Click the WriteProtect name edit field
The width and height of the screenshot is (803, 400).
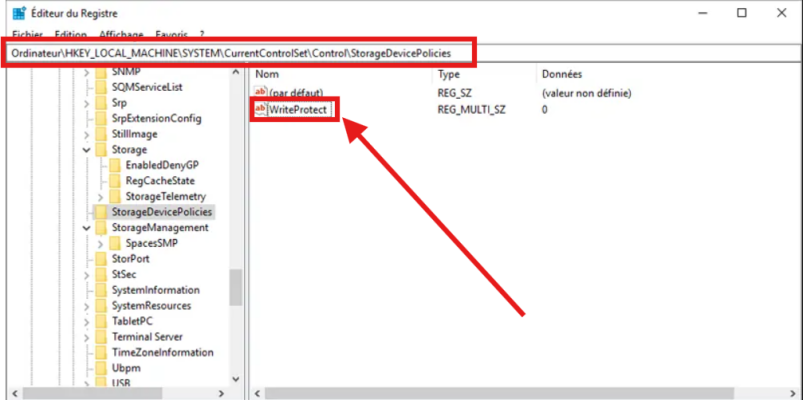coord(300,109)
